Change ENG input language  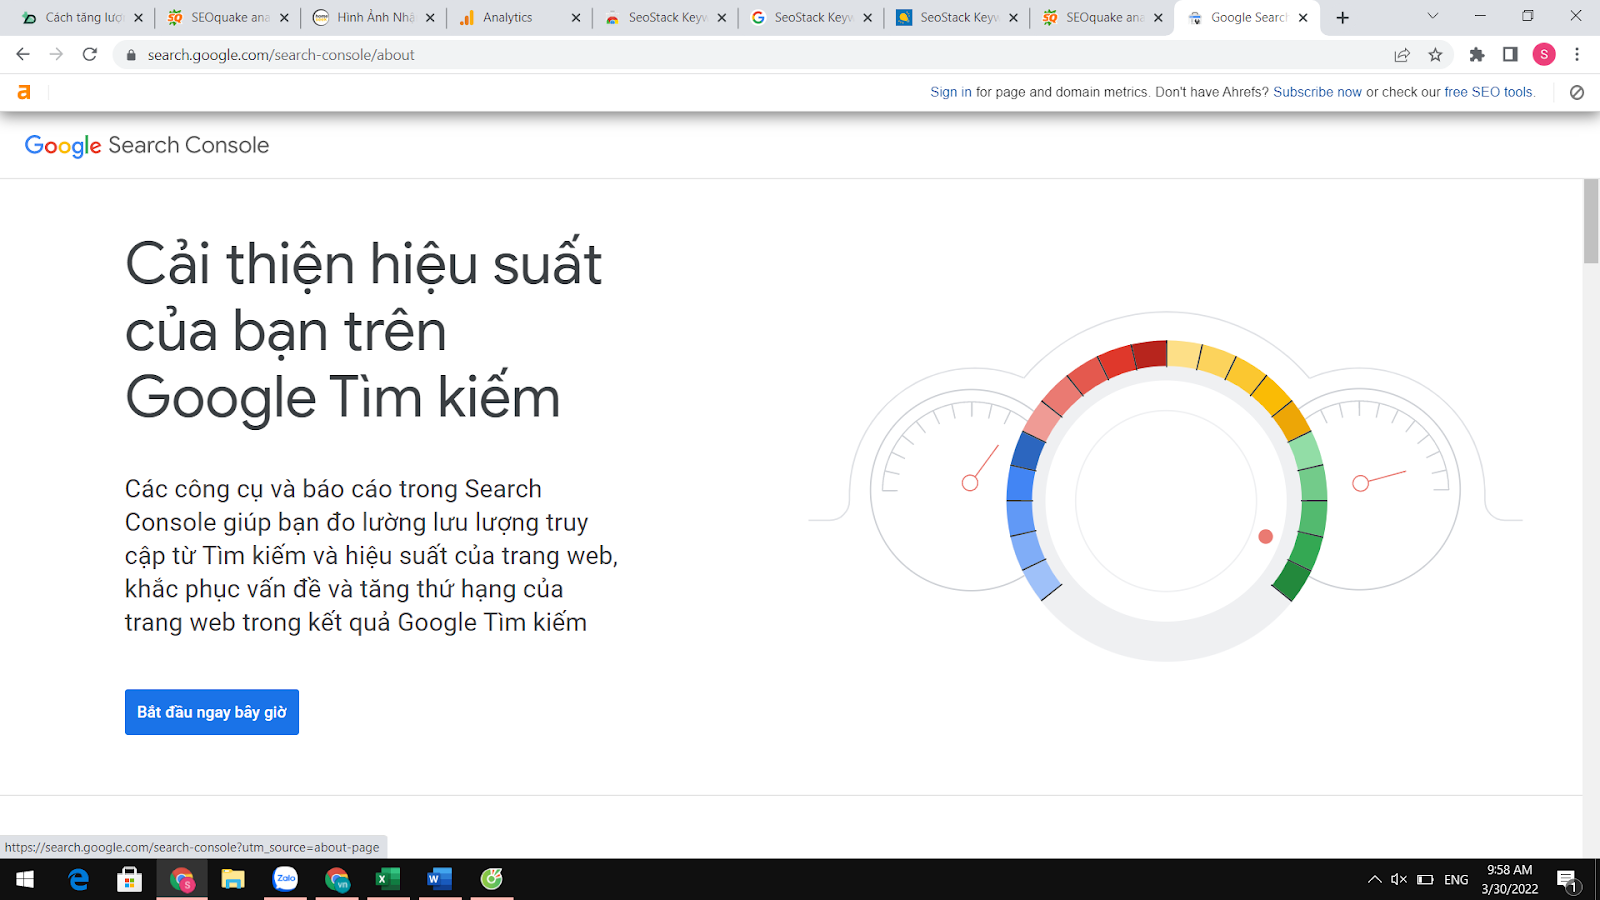pos(1457,880)
